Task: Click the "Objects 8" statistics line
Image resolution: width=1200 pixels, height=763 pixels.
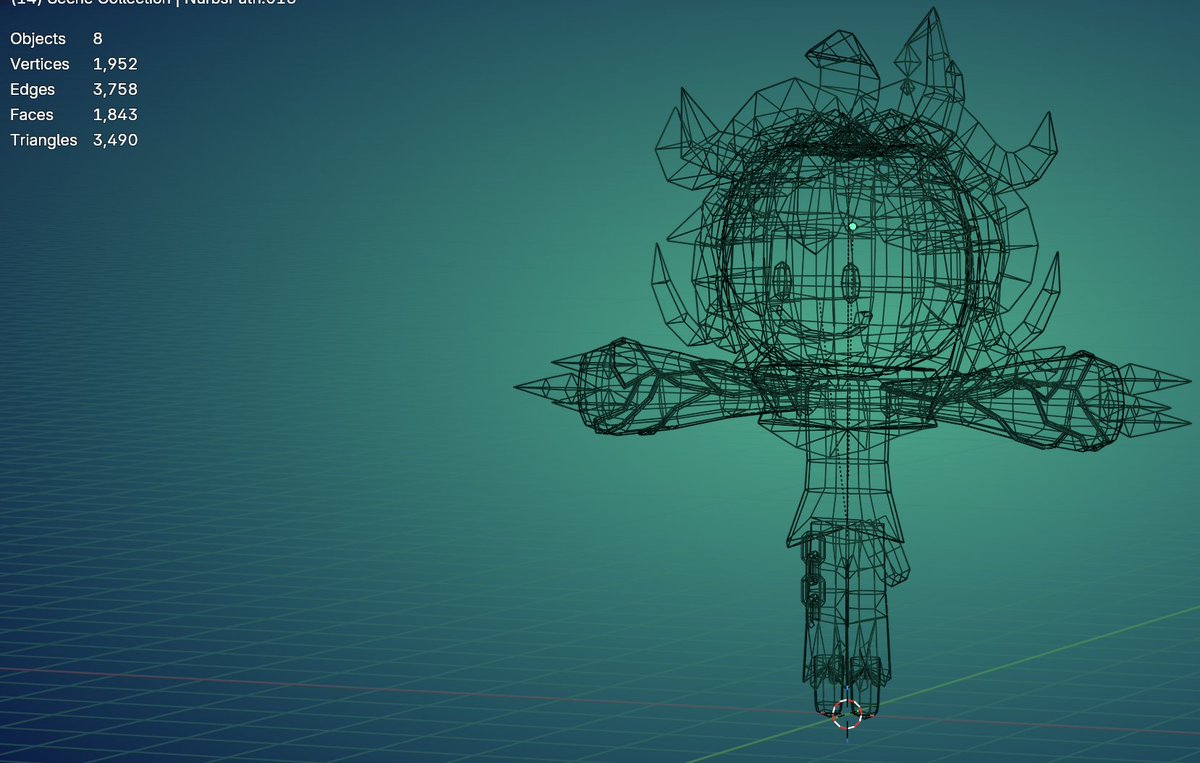Action: (56, 39)
